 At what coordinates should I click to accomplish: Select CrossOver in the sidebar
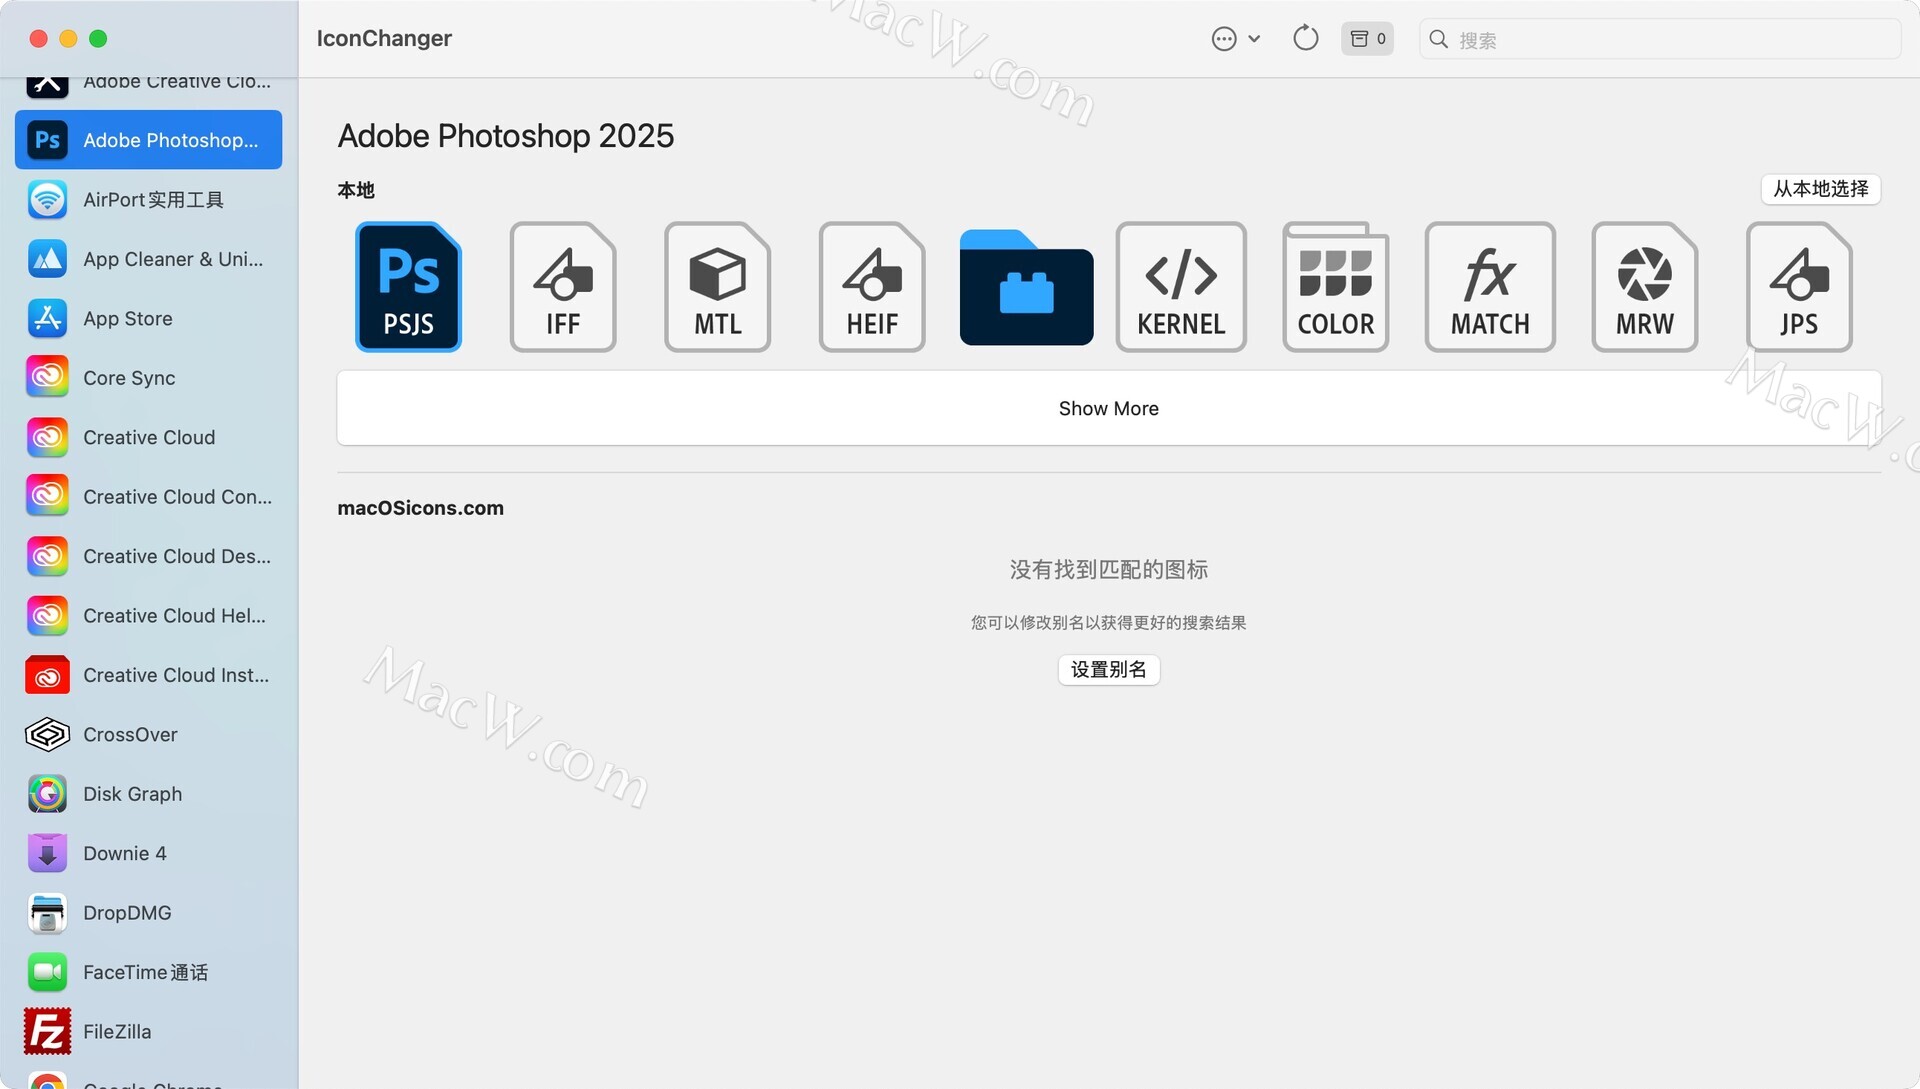click(x=148, y=734)
